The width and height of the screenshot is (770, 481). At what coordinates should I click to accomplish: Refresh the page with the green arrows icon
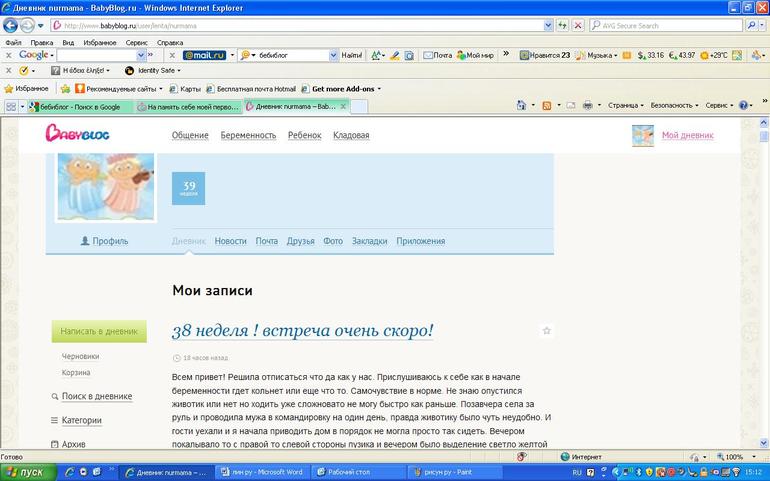(562, 26)
